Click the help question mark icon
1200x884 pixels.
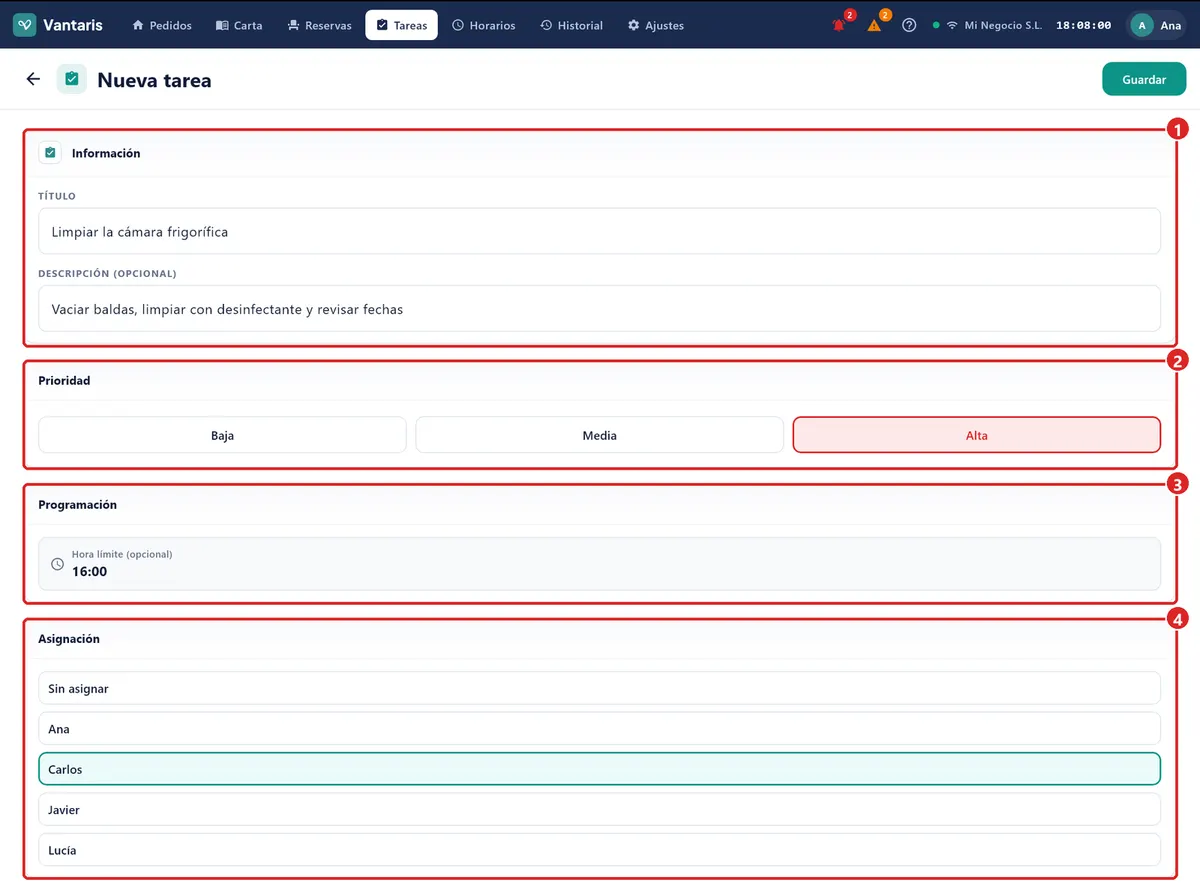909,25
